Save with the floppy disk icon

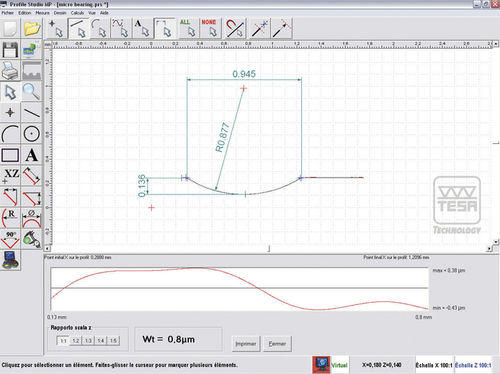coord(10,50)
